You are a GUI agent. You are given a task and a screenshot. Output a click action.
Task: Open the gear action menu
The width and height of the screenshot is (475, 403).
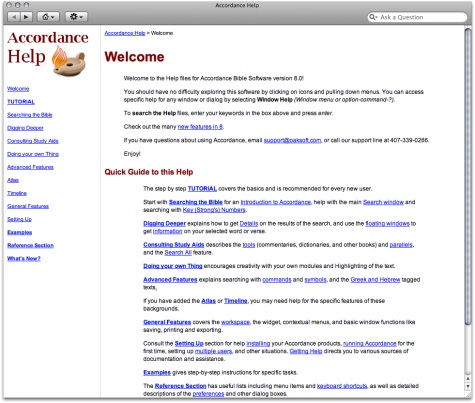pyautogui.click(x=76, y=17)
